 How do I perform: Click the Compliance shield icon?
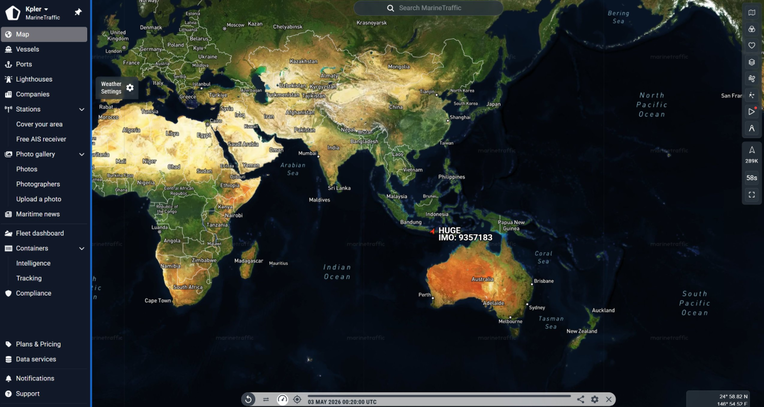point(8,293)
